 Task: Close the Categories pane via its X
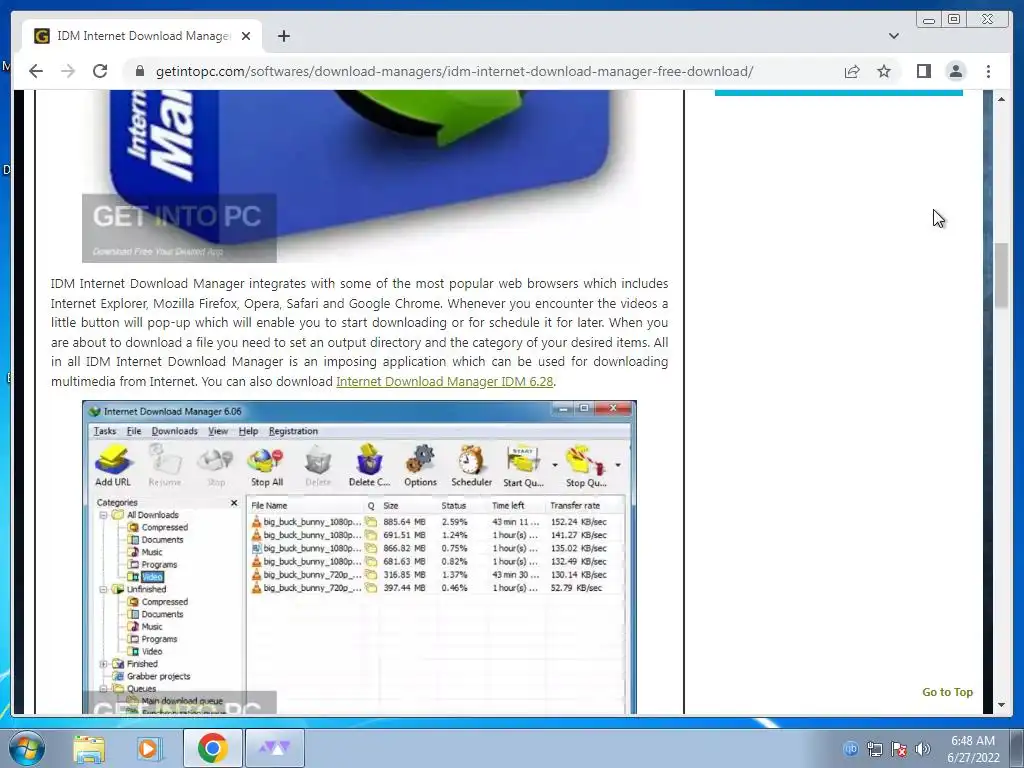point(234,503)
